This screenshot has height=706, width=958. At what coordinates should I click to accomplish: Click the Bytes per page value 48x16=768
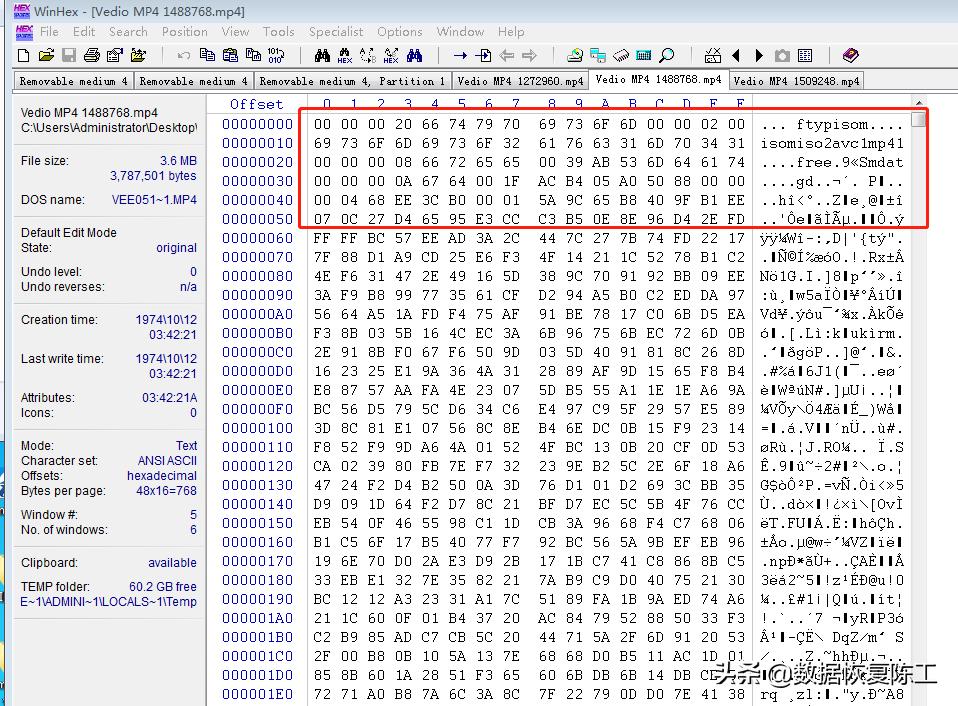tap(166, 491)
